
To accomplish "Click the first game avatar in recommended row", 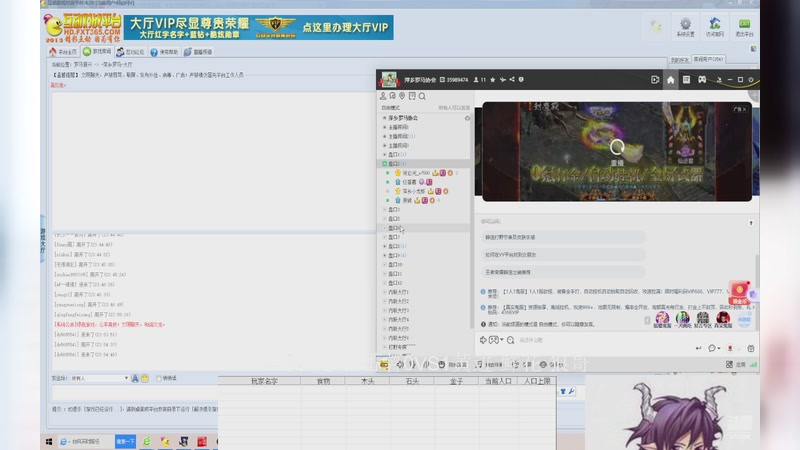I will [x=662, y=318].
